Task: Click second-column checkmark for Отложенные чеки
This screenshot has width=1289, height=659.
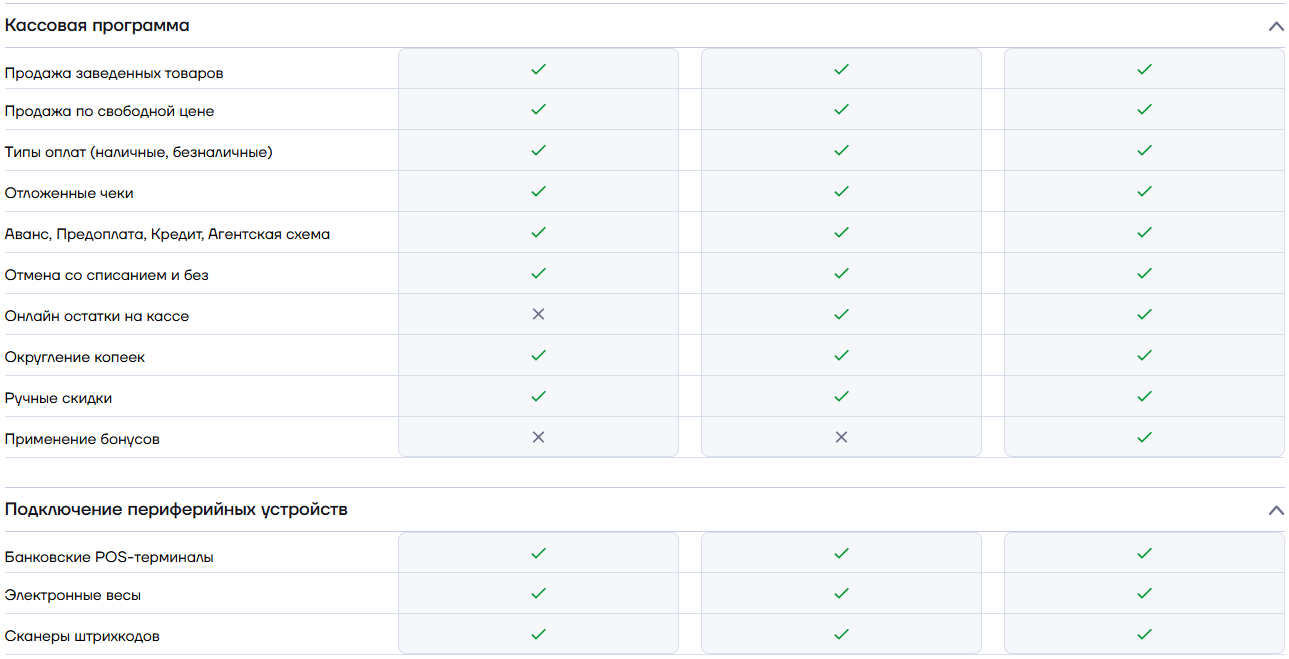Action: 841,191
